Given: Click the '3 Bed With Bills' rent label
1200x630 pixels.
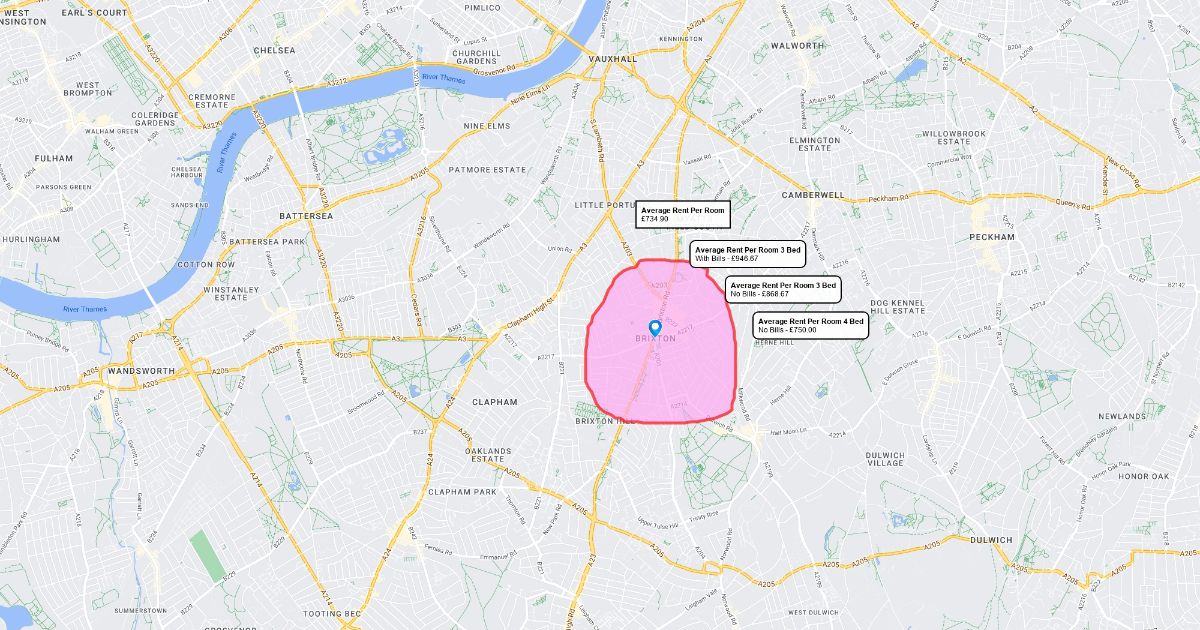Looking at the screenshot, I should 747,253.
